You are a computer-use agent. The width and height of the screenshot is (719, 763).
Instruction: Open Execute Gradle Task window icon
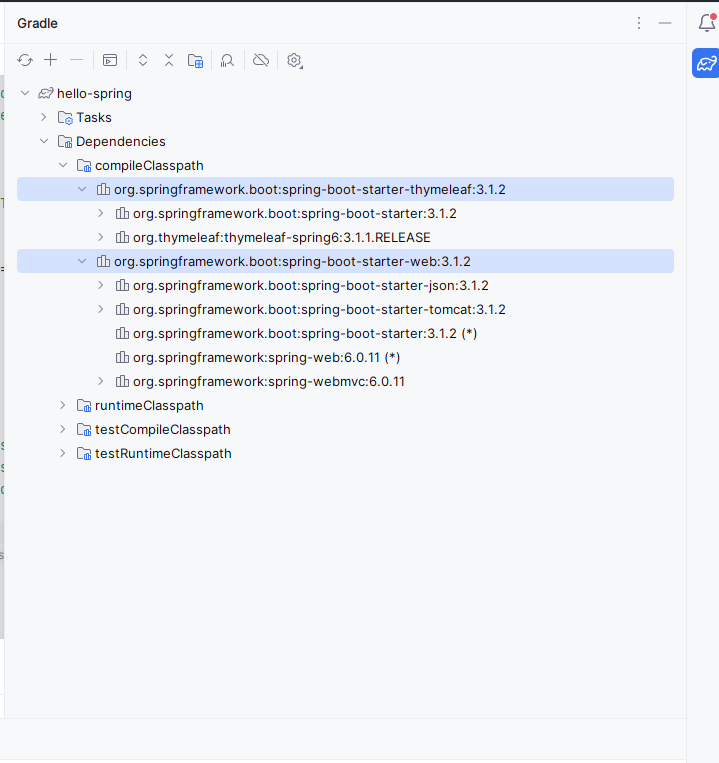110,60
